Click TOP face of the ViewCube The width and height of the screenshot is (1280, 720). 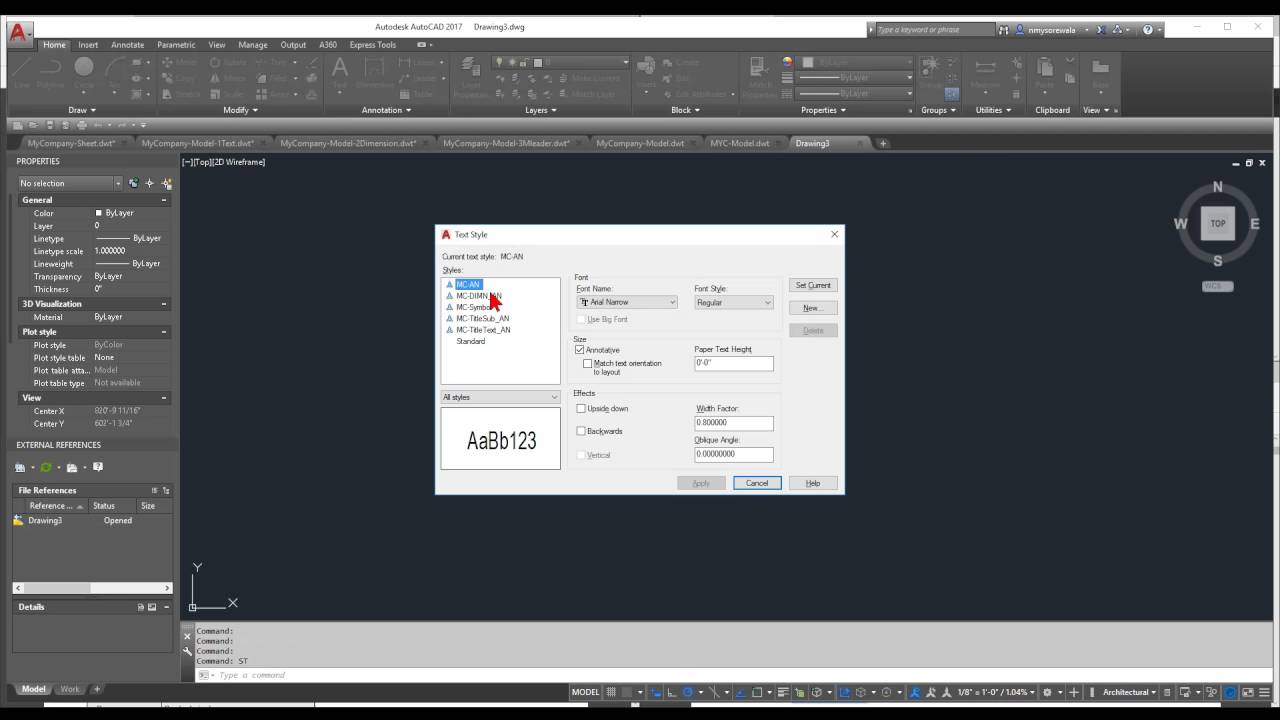pyautogui.click(x=1218, y=223)
